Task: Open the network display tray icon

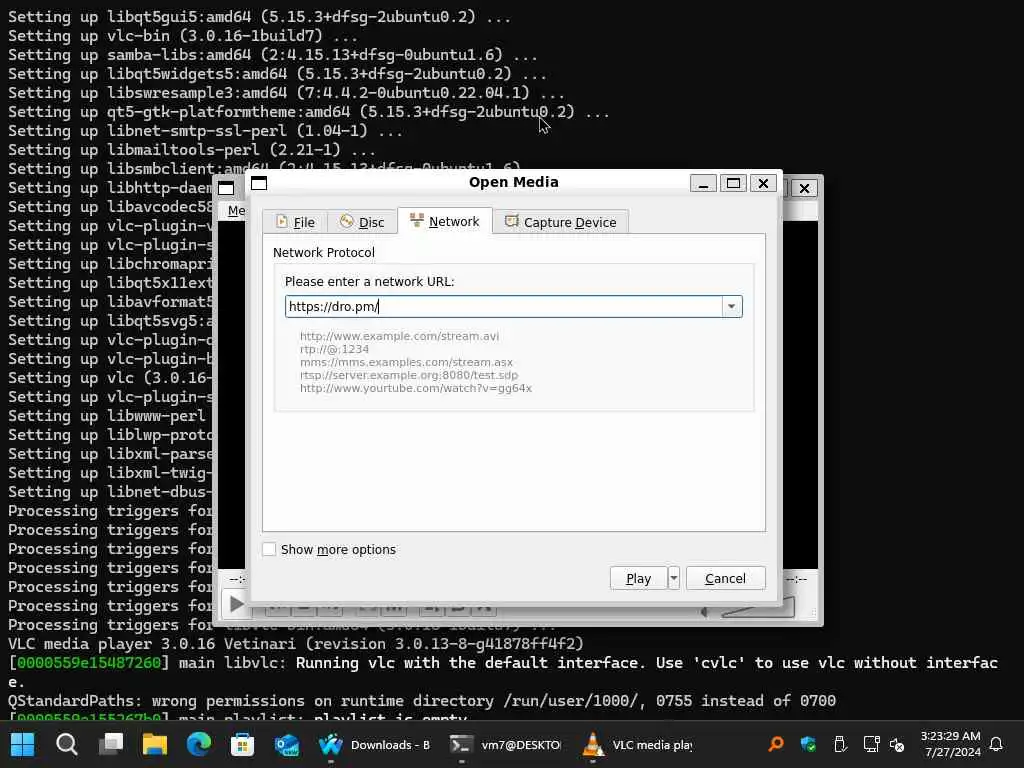Action: pos(871,744)
